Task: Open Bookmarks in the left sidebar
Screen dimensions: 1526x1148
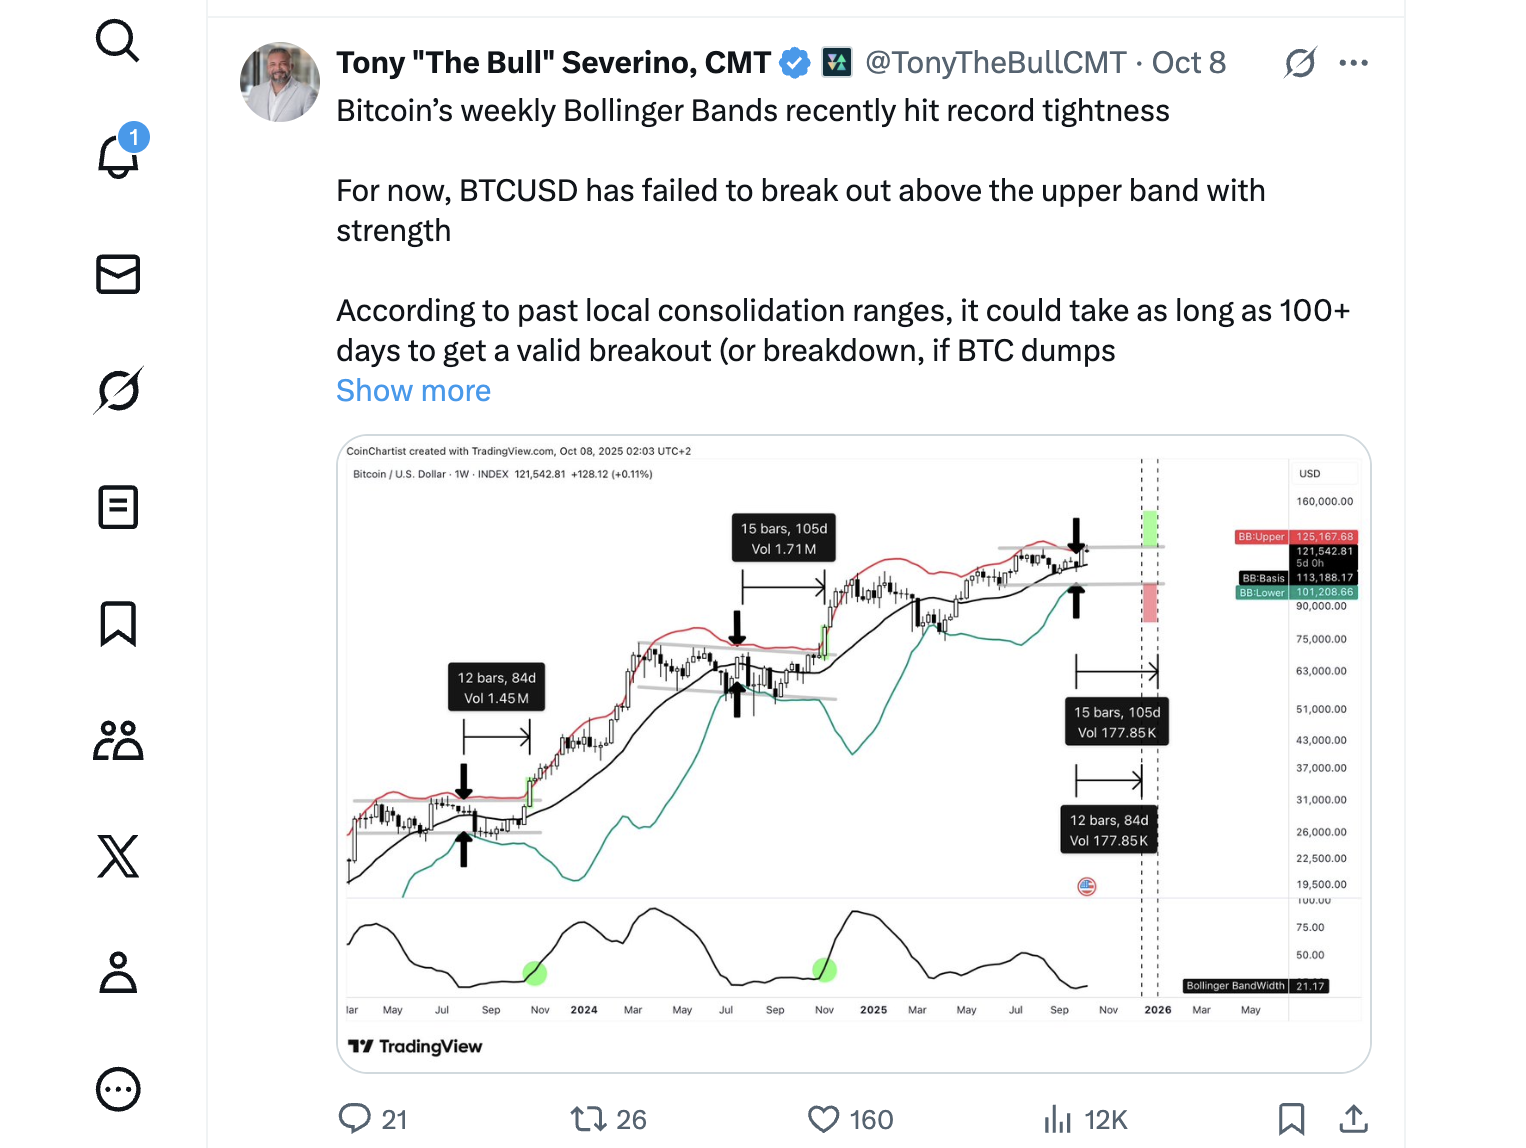Action: pyautogui.click(x=118, y=624)
